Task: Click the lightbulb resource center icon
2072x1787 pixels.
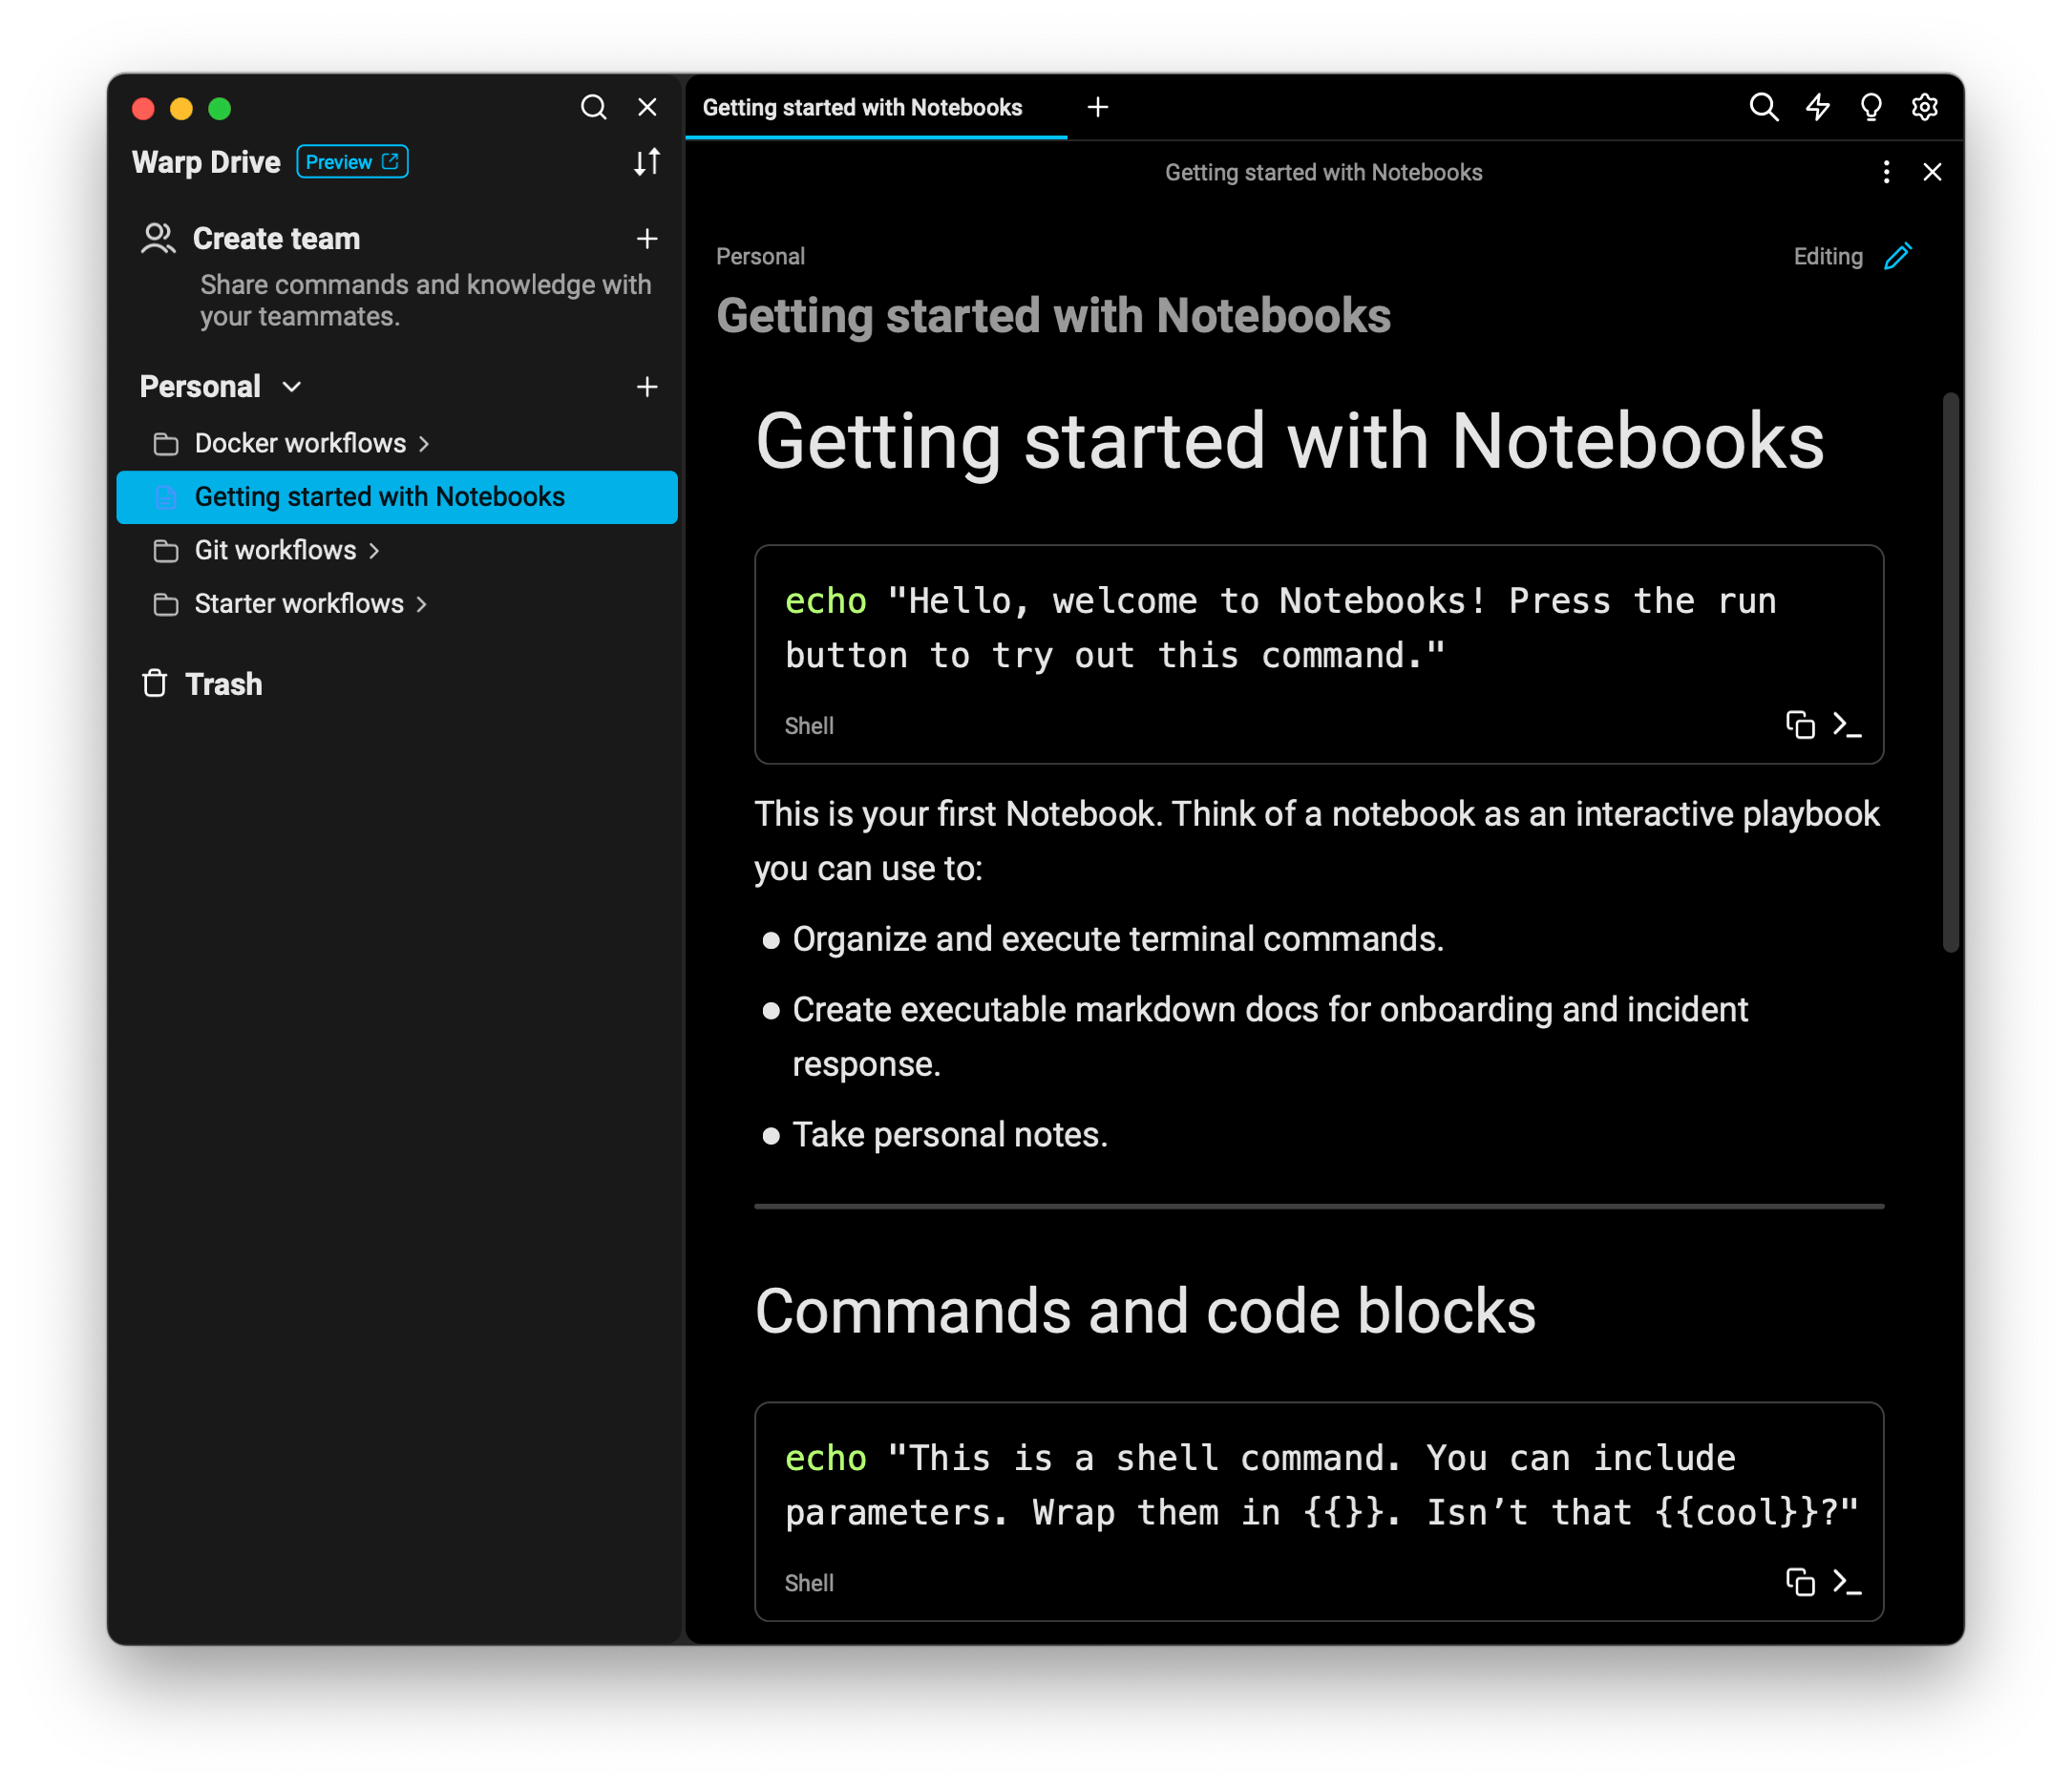Action: coord(1870,107)
